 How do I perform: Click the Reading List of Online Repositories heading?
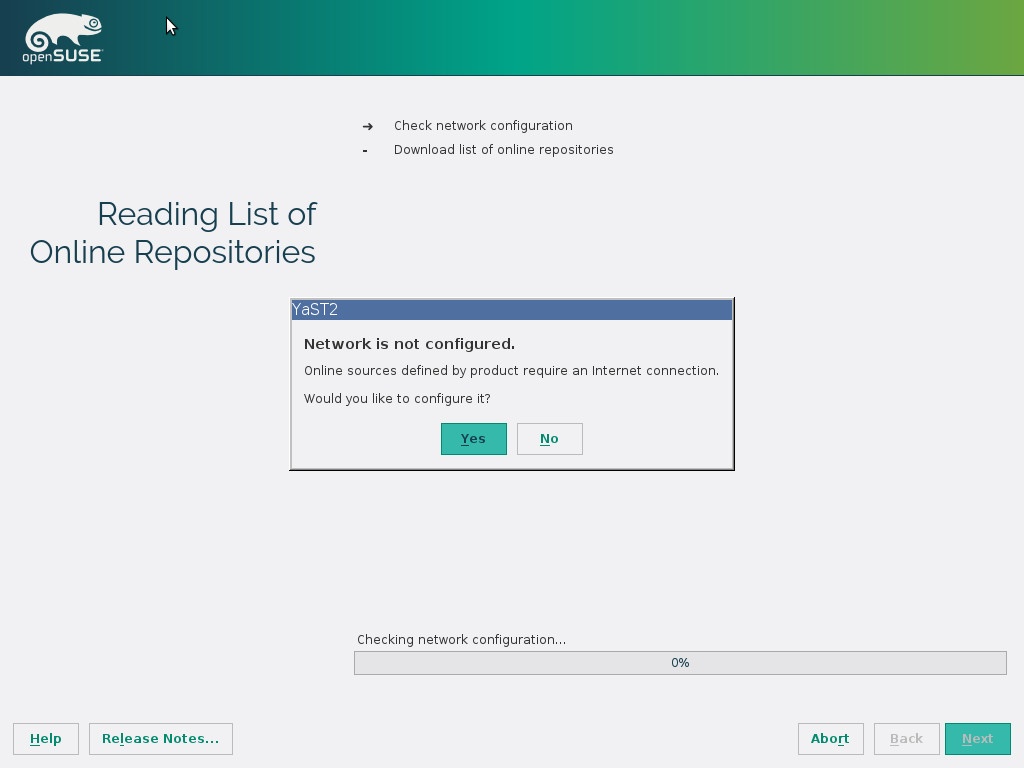[x=174, y=233]
